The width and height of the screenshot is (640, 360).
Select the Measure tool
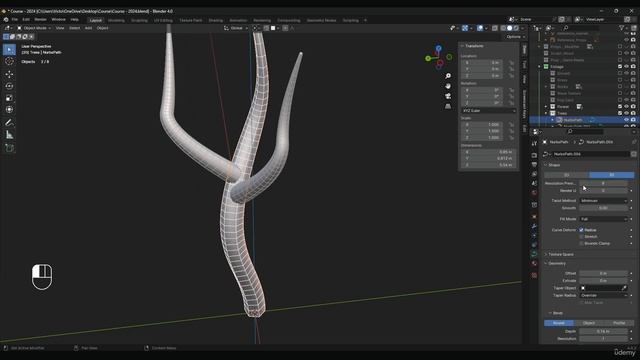click(9, 135)
